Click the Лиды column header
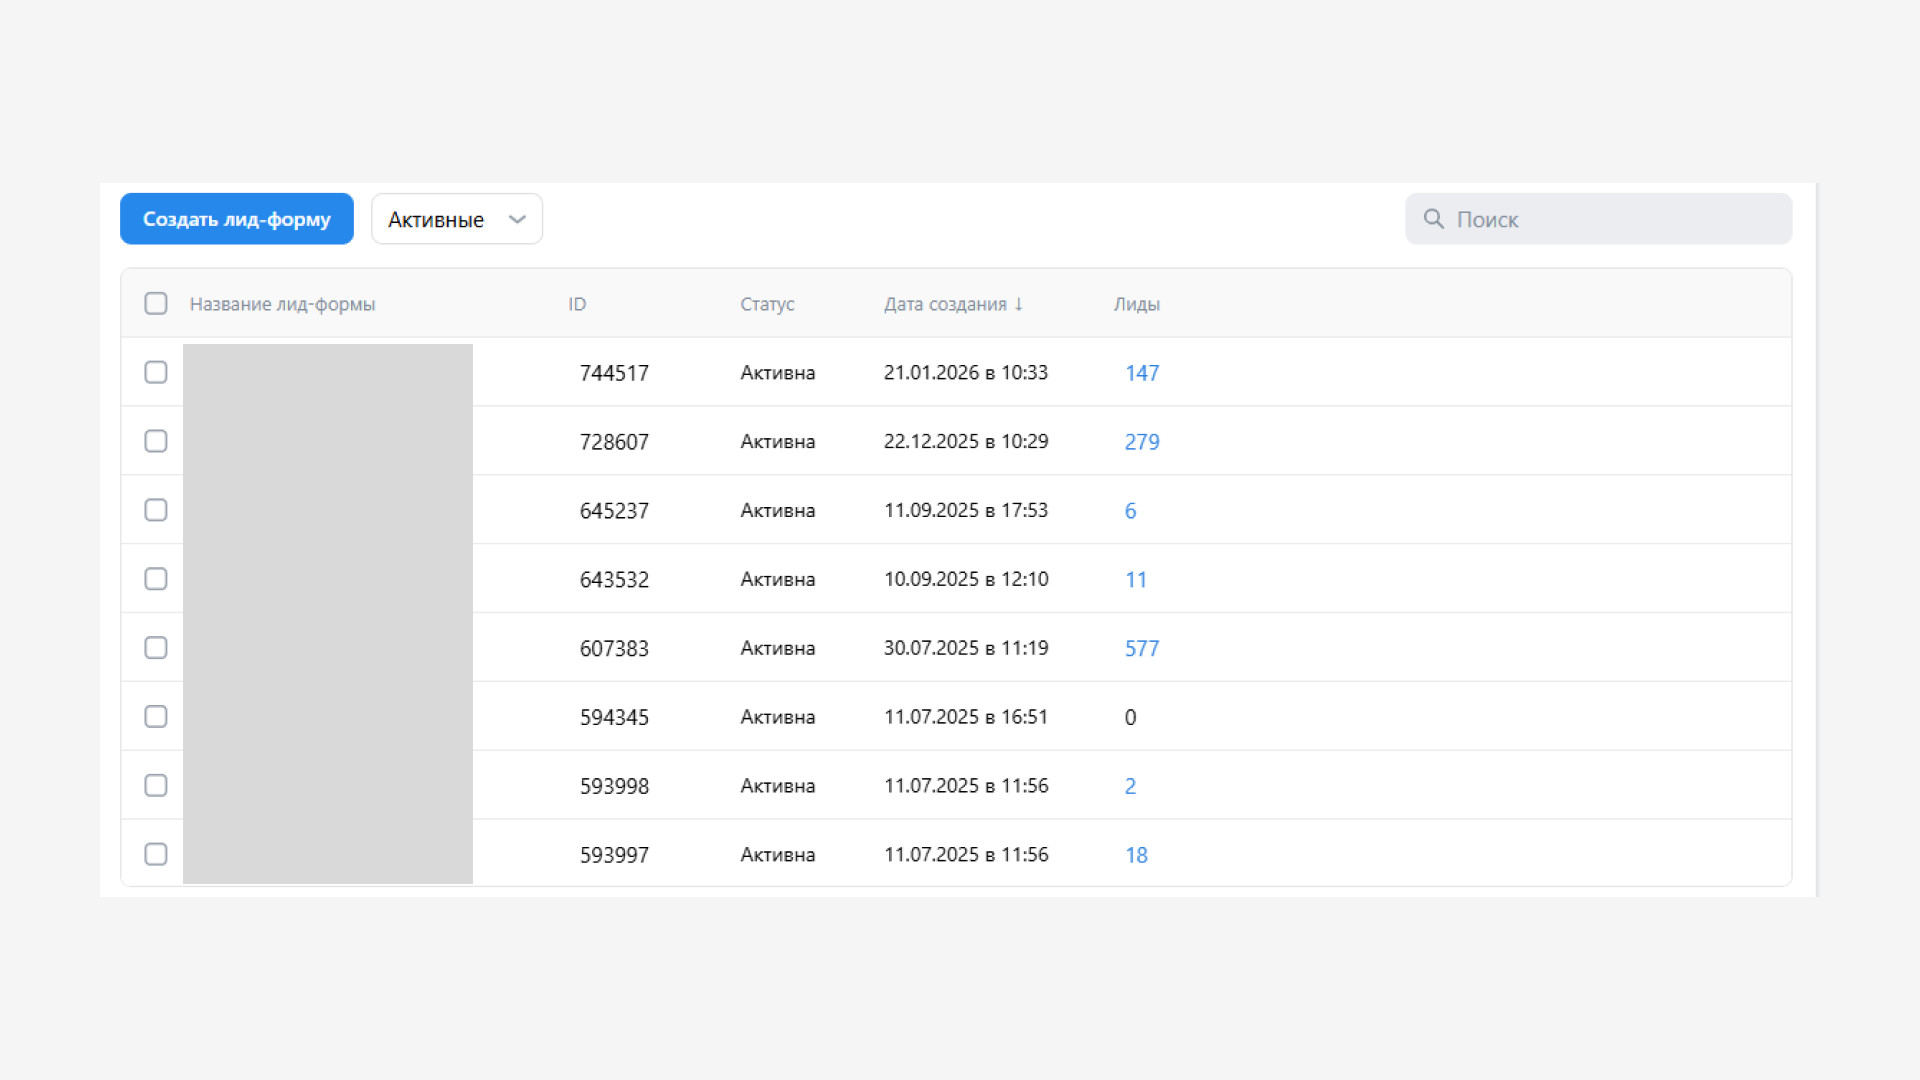This screenshot has height=1080, width=1920. 1136,304
